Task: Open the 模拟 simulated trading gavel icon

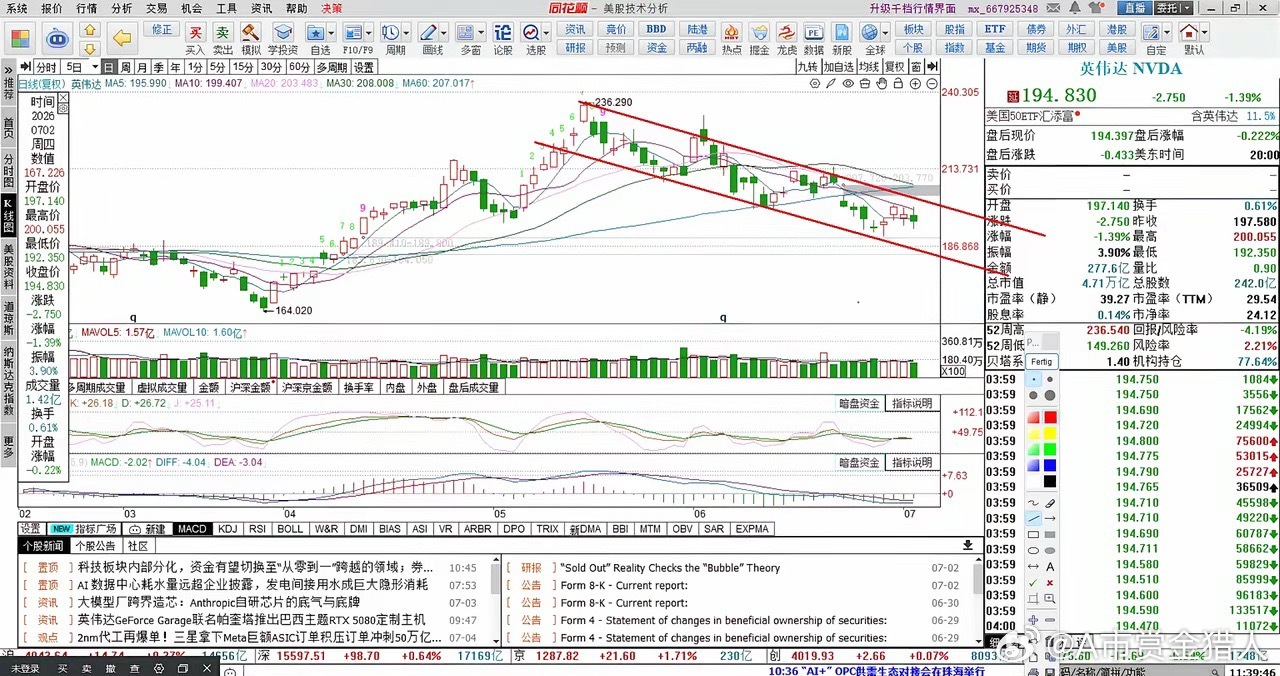Action: point(251,38)
